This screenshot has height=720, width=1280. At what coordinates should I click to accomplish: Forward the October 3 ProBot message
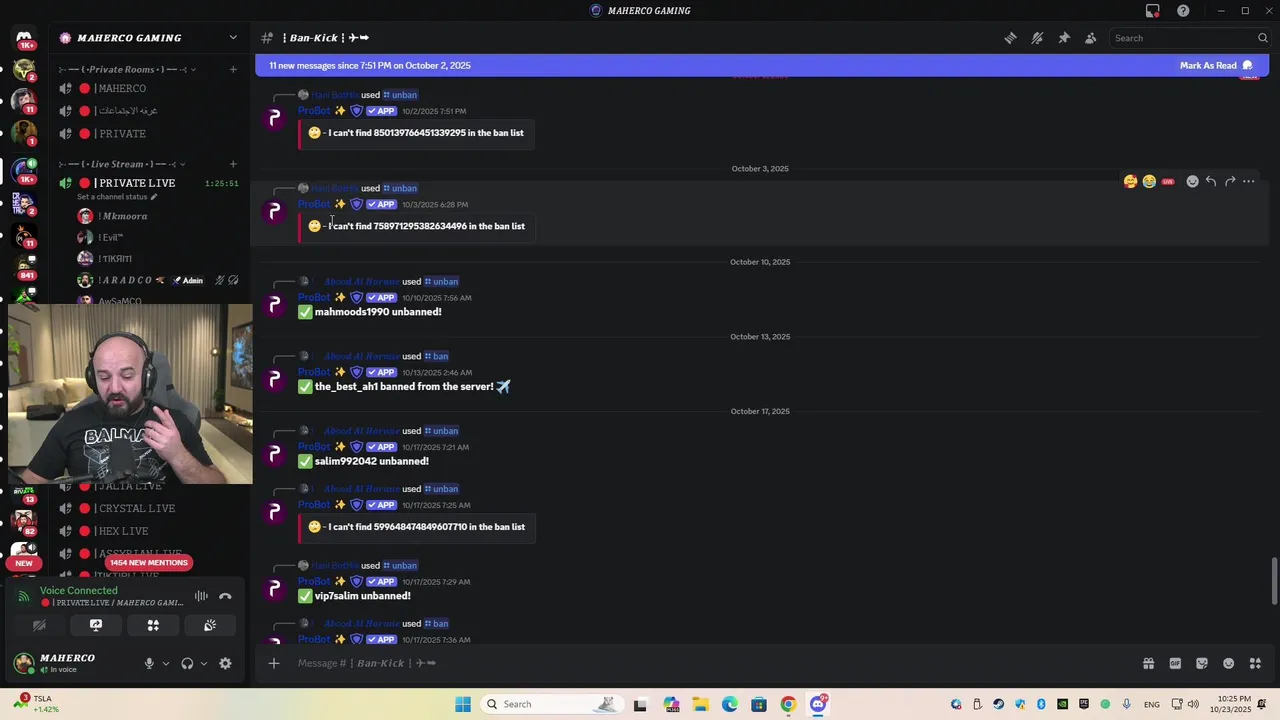pos(1230,181)
